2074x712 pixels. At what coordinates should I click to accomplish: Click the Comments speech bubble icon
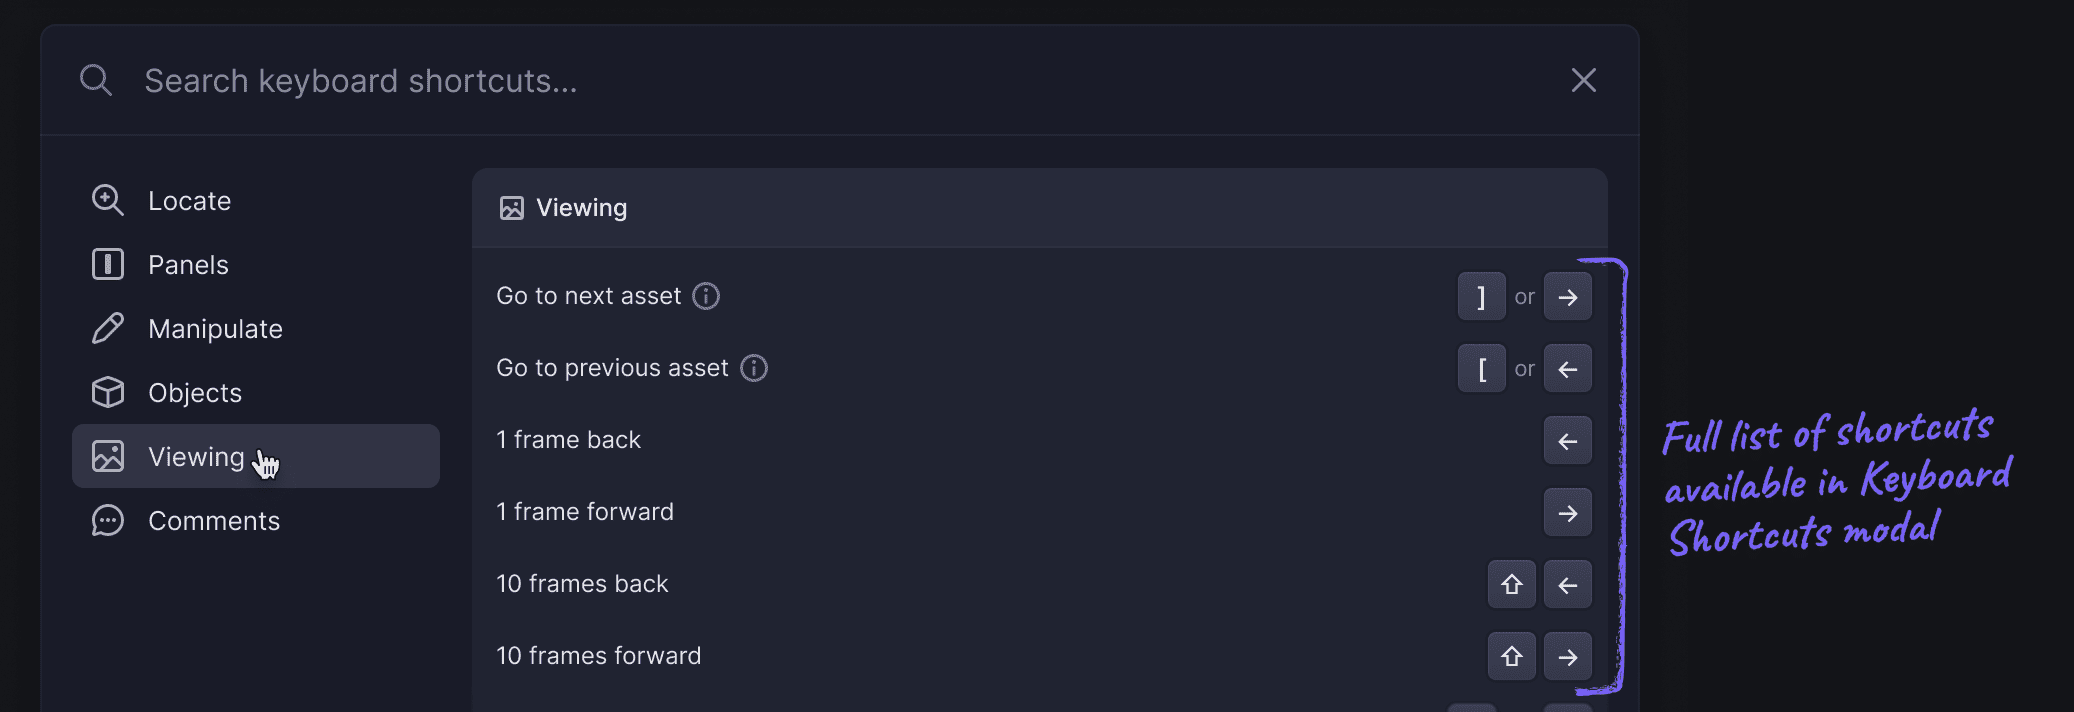tap(108, 520)
